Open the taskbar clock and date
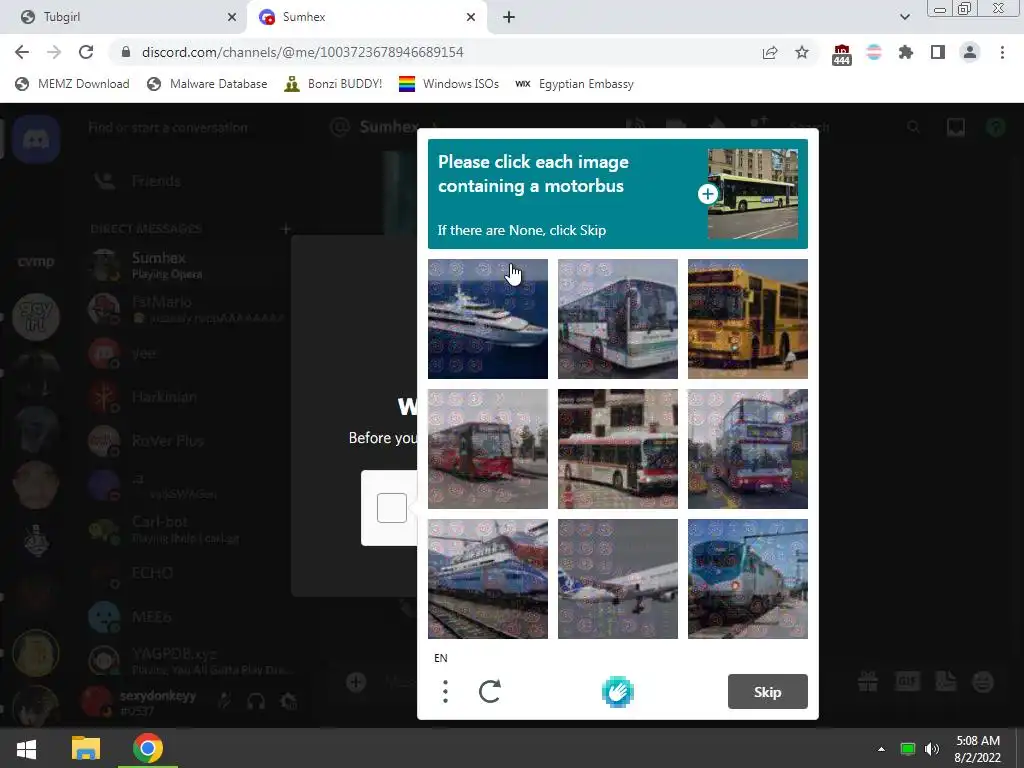Screen dimensions: 1024x768 [978, 749]
